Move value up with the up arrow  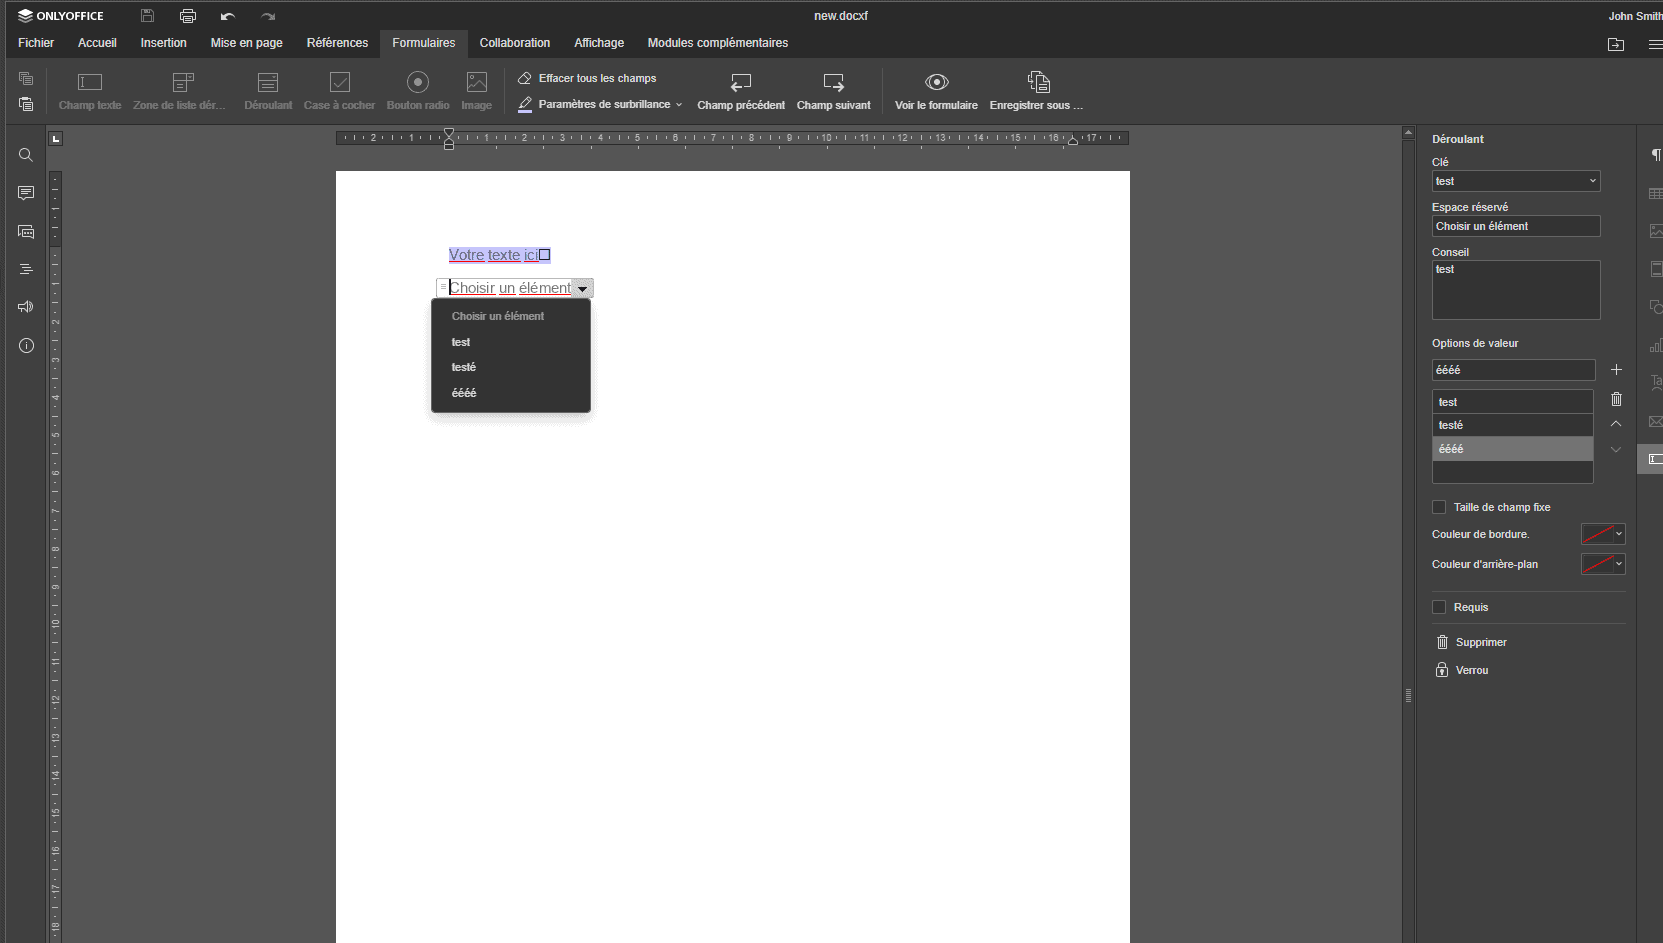1616,424
